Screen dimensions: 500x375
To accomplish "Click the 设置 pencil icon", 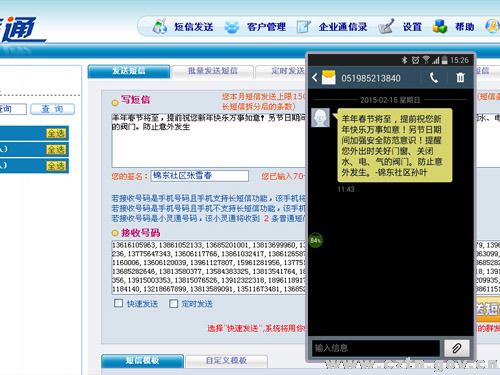I will [386, 27].
